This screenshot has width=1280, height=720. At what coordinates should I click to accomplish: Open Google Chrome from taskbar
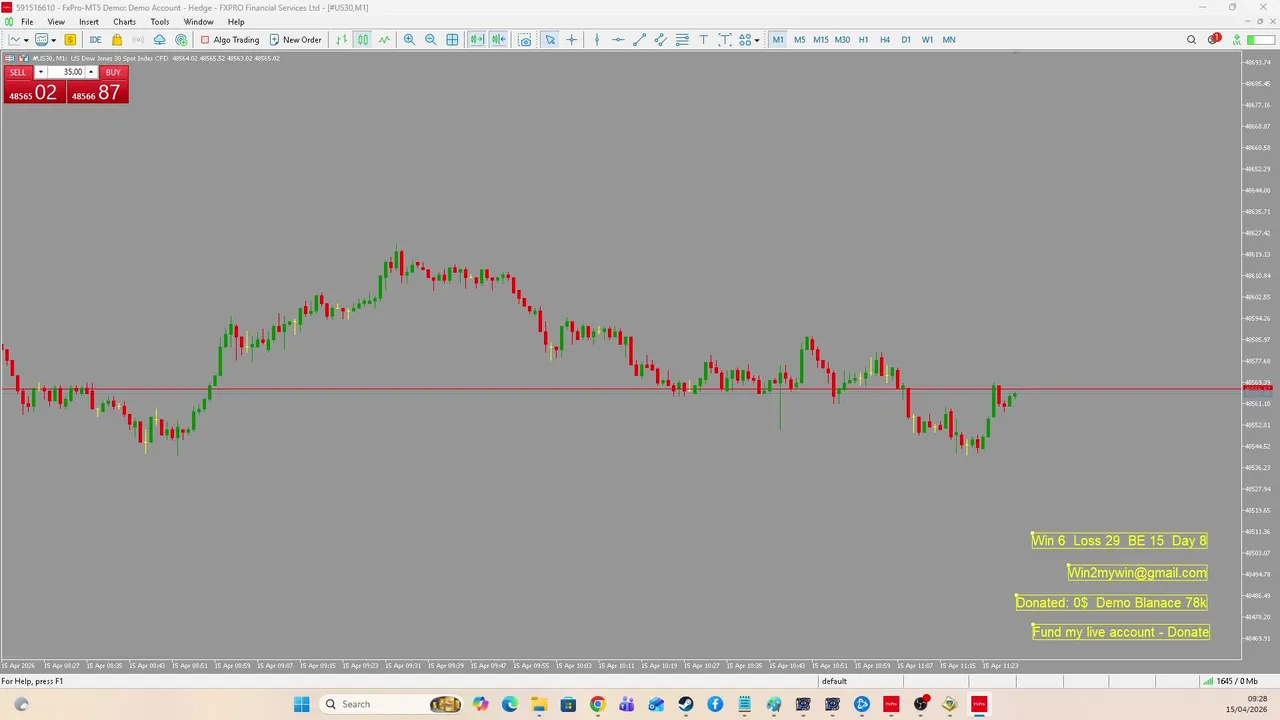click(597, 704)
